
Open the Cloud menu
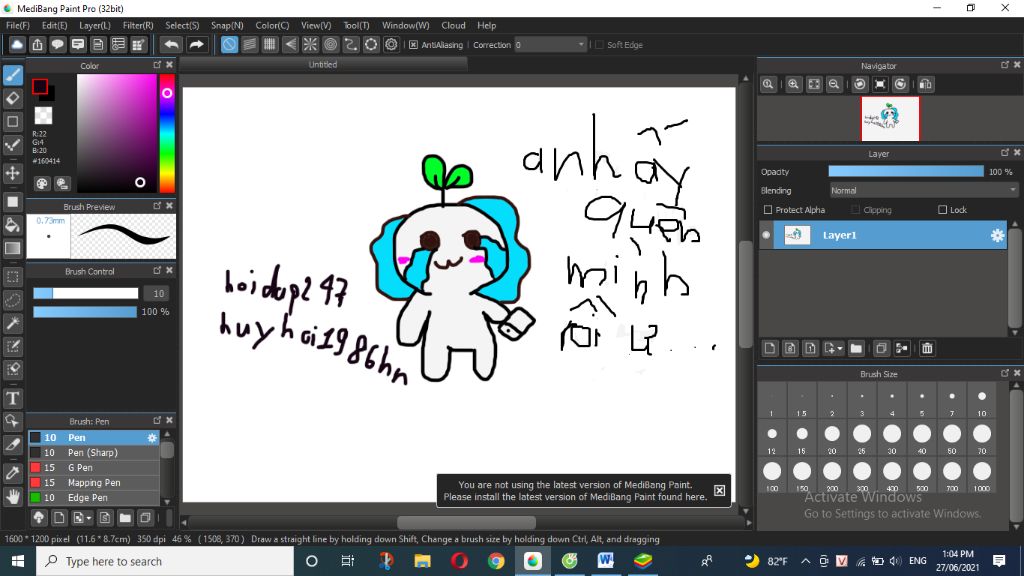(x=453, y=25)
